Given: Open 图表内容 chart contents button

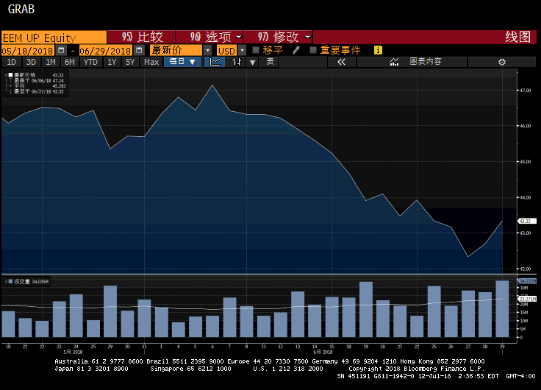Looking at the screenshot, I should [x=413, y=62].
